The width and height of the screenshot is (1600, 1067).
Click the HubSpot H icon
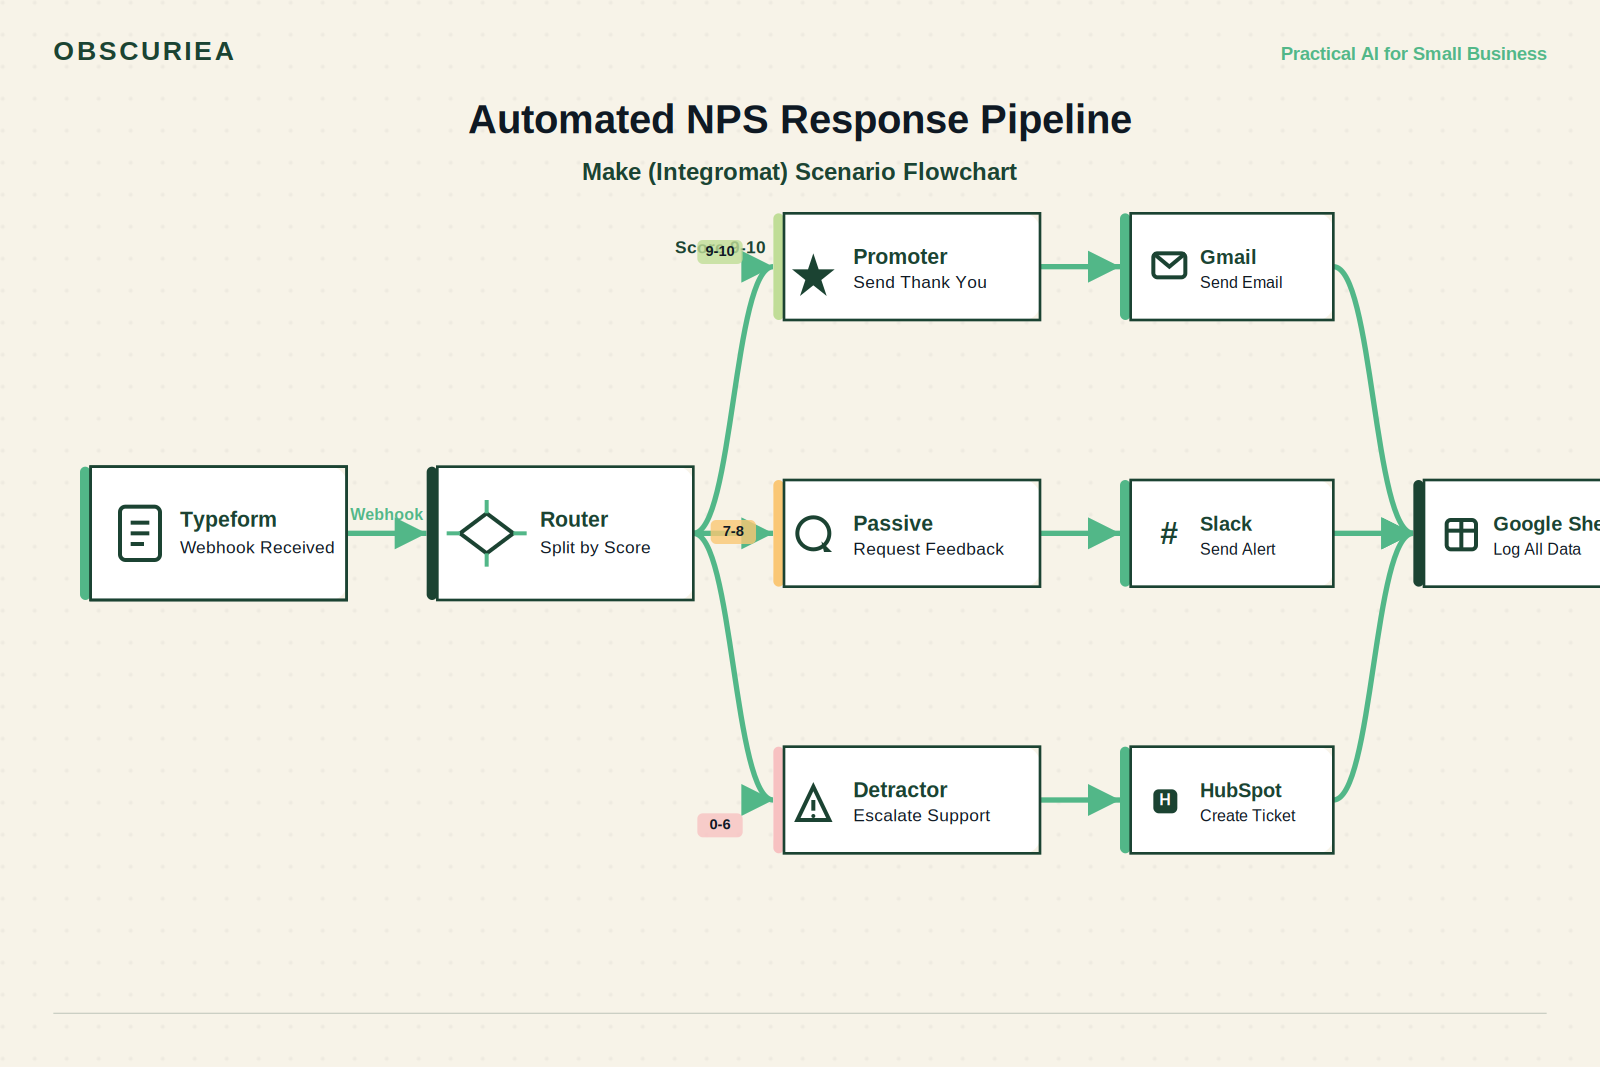click(1165, 800)
